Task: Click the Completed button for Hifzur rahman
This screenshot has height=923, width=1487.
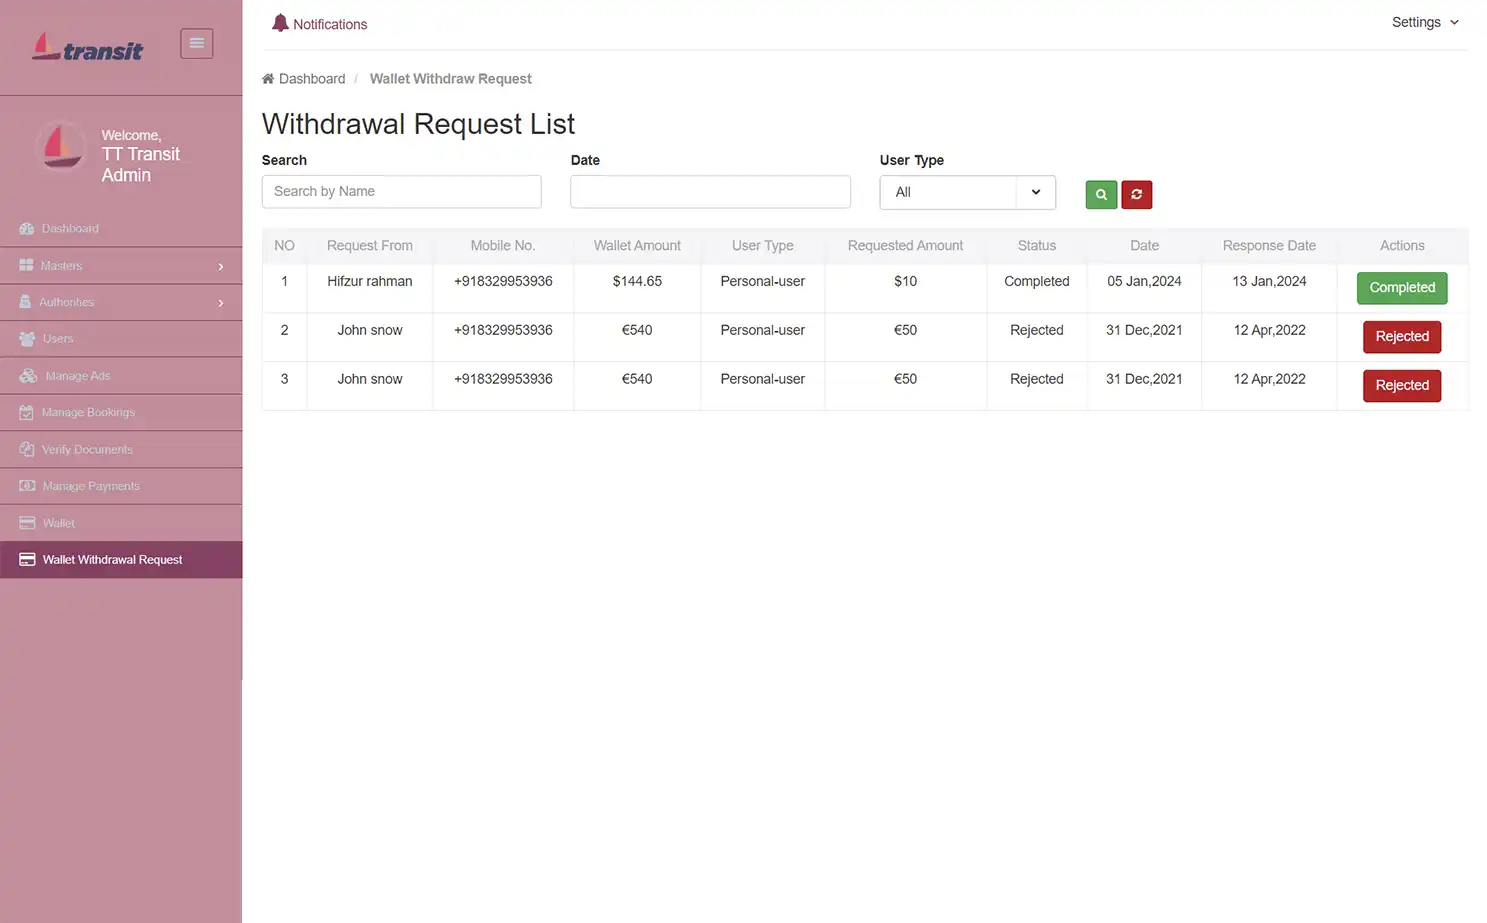Action: (1401, 288)
